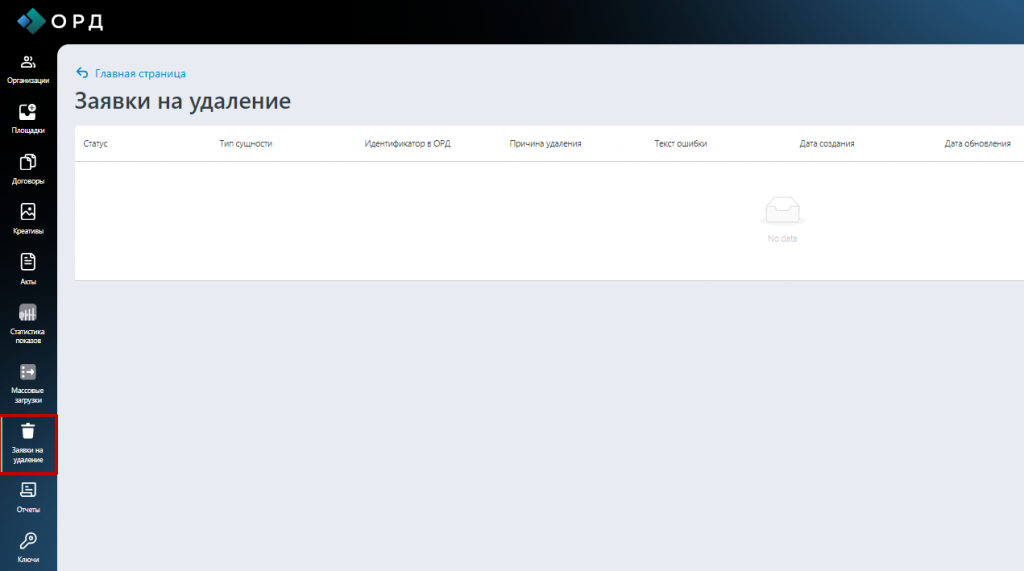The height and width of the screenshot is (571, 1024).
Task: Click the Текст ошибки column header
Action: click(x=680, y=144)
